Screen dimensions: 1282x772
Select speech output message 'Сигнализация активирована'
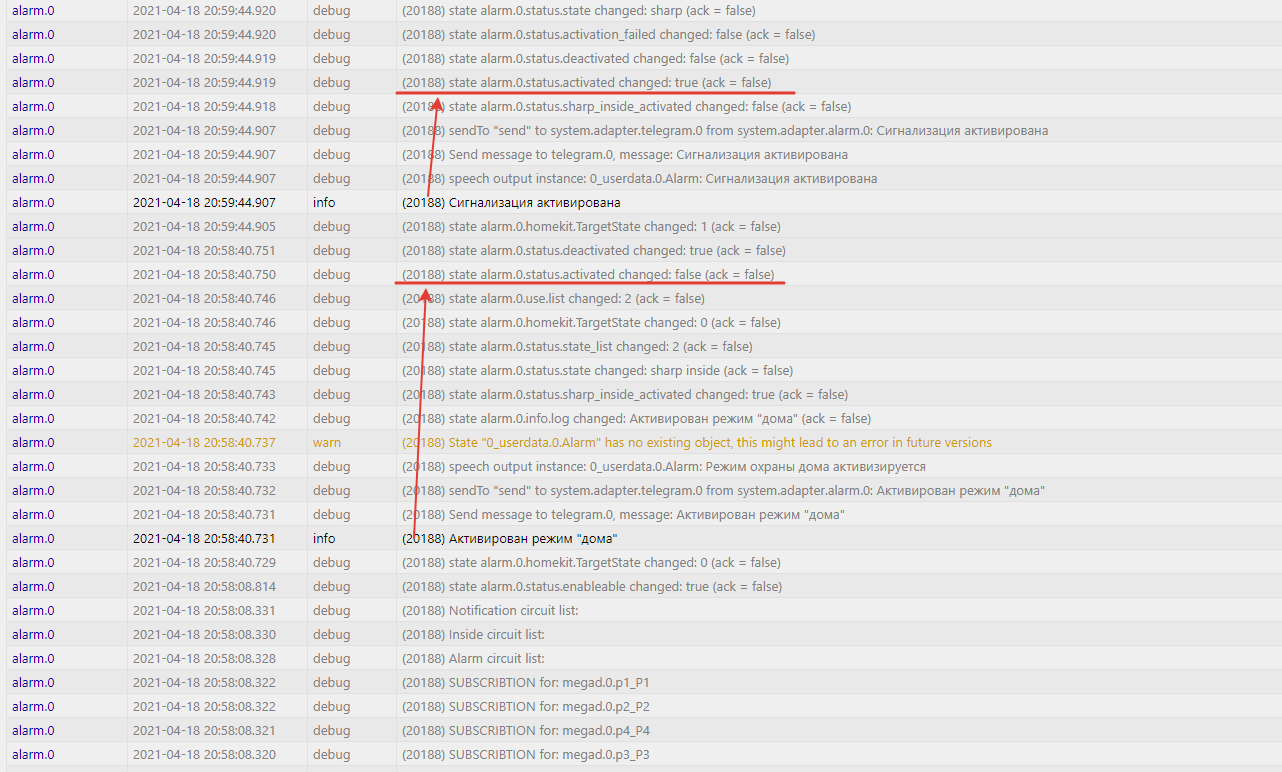(639, 178)
